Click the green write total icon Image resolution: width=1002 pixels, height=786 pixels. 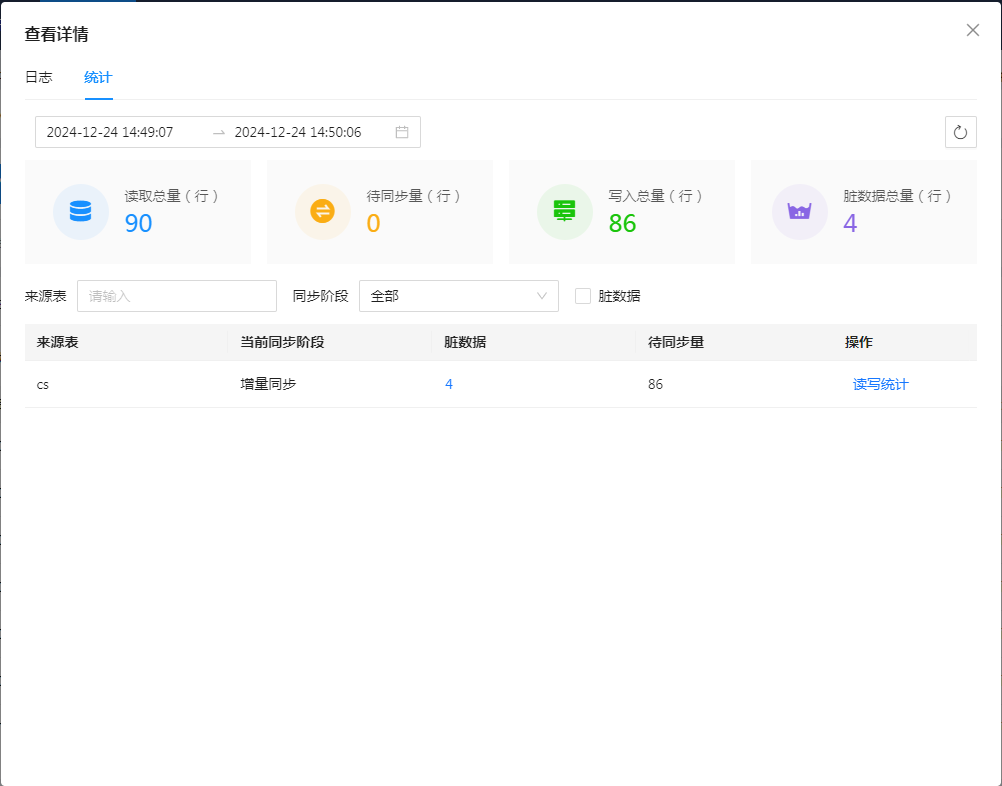[x=564, y=212]
